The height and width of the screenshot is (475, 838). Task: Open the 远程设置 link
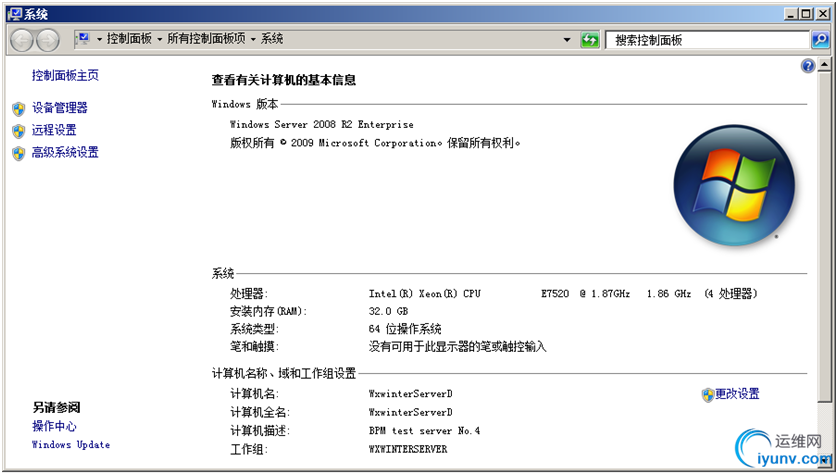click(54, 130)
